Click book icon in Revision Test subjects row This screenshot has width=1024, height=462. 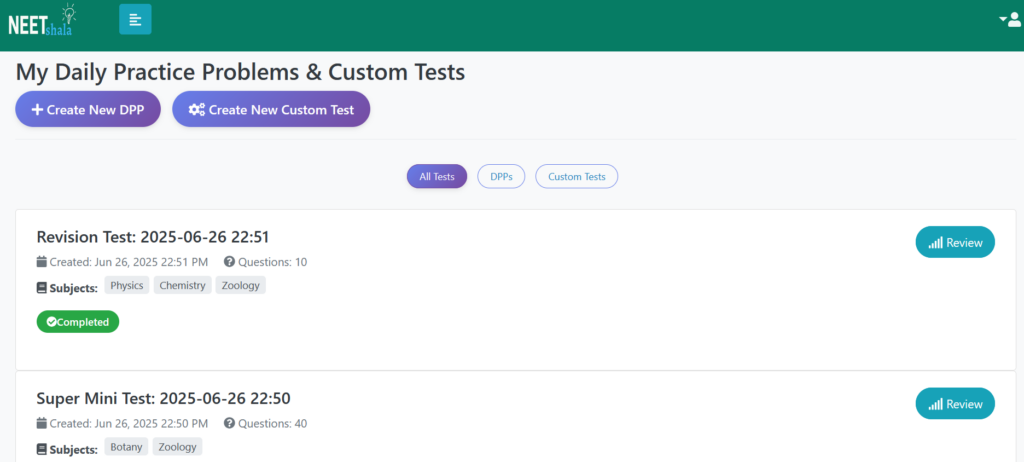pos(42,287)
